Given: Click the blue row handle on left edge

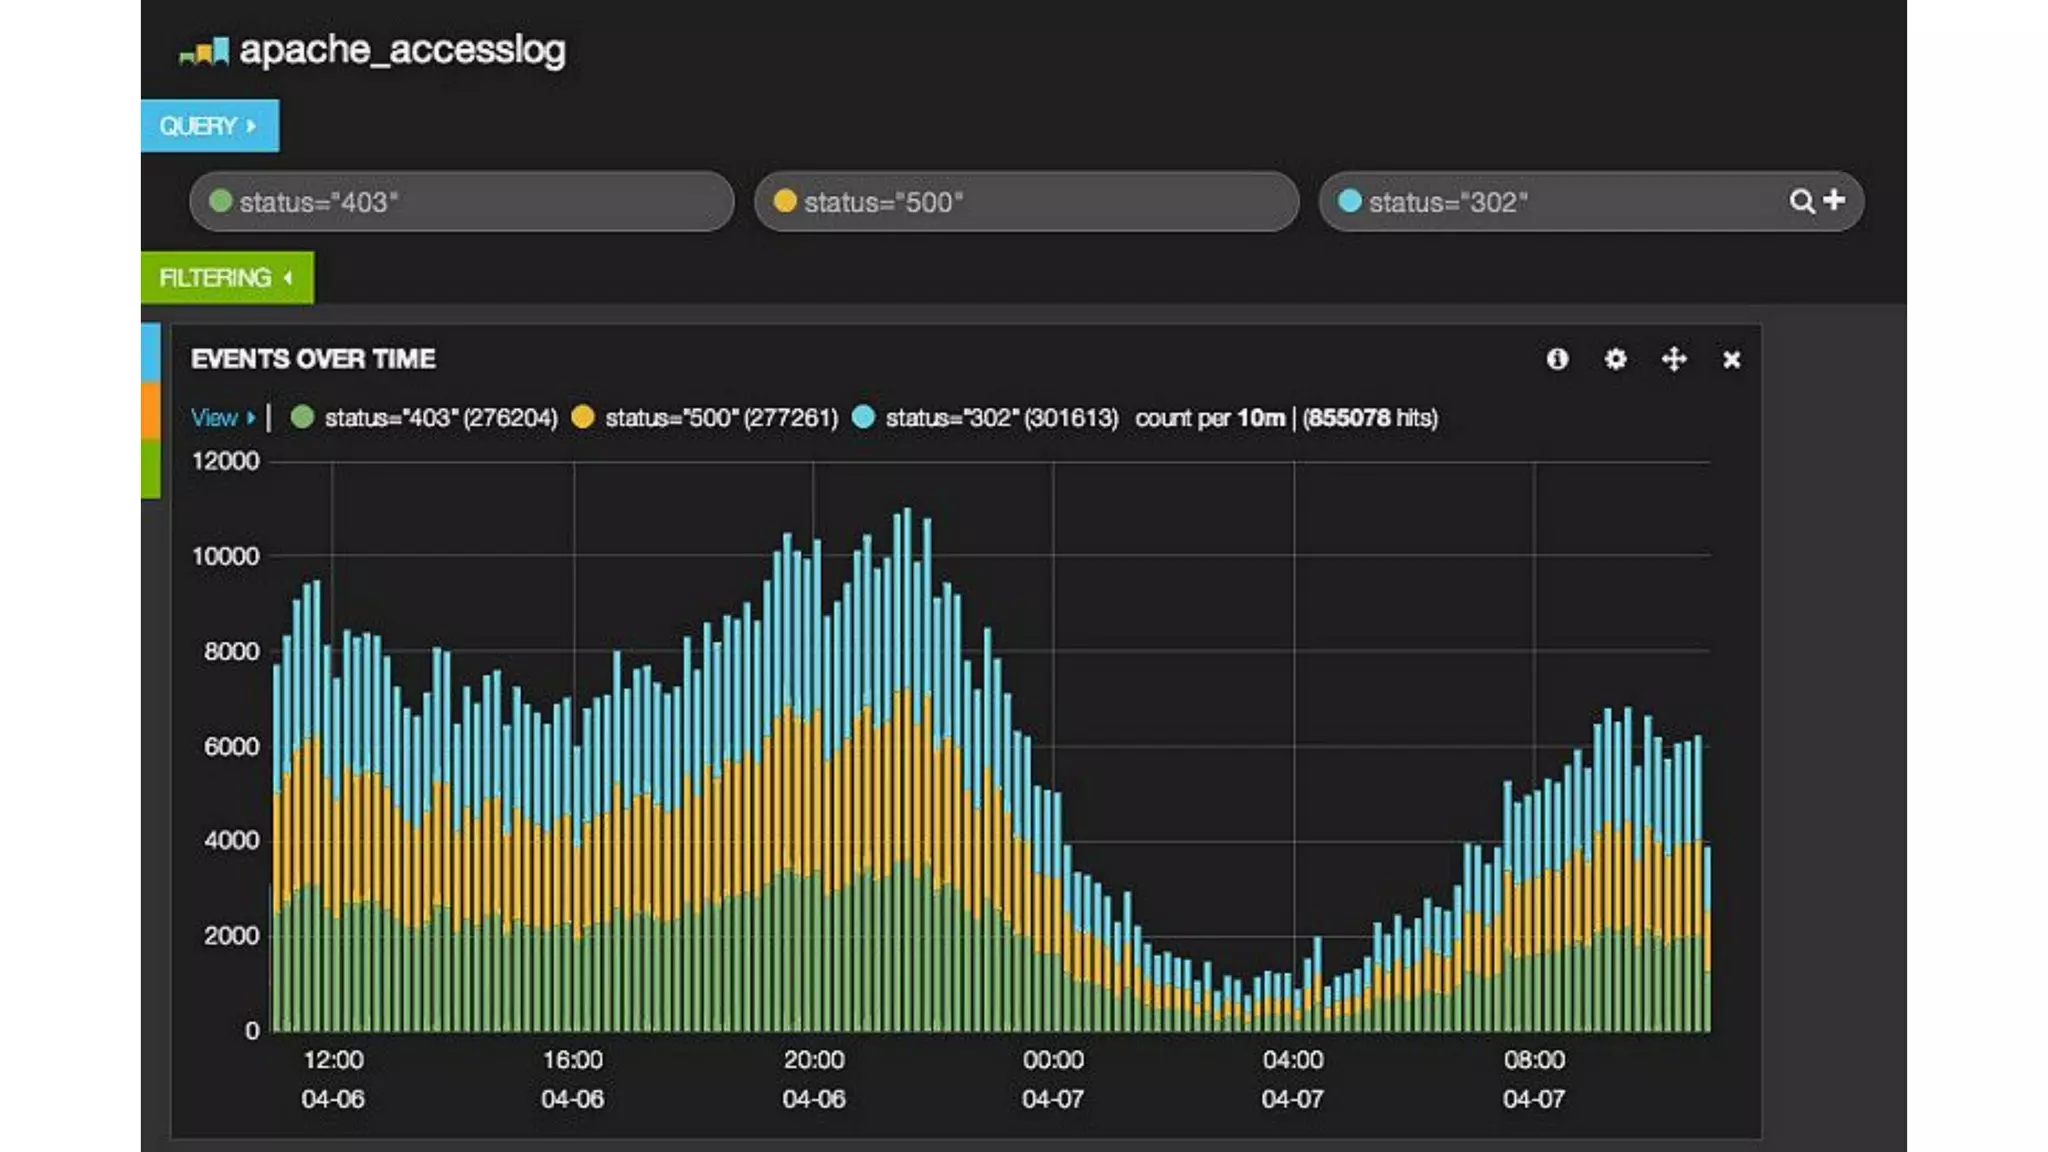Looking at the screenshot, I should 150,352.
